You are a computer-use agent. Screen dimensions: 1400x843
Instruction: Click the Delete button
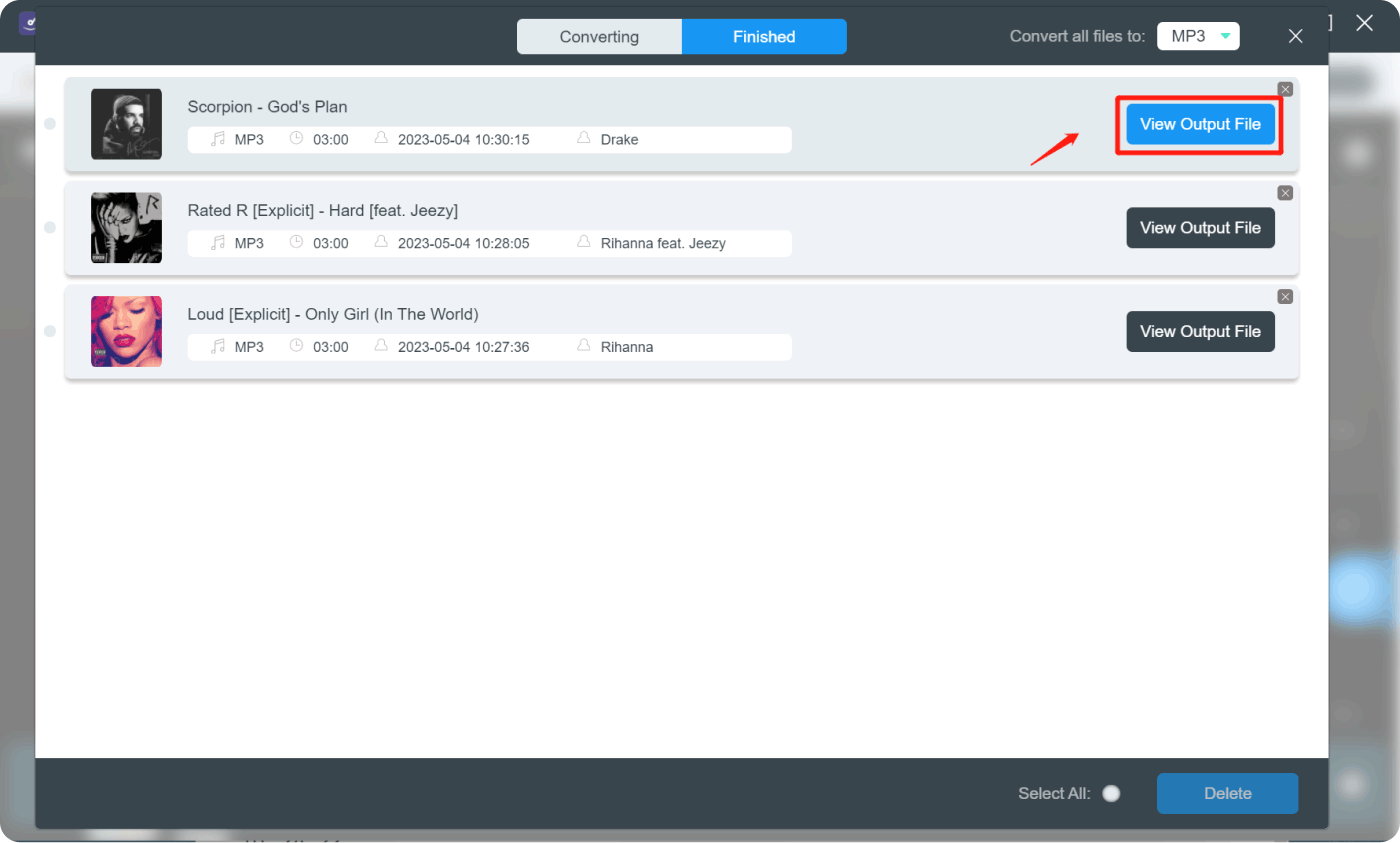[x=1228, y=794]
